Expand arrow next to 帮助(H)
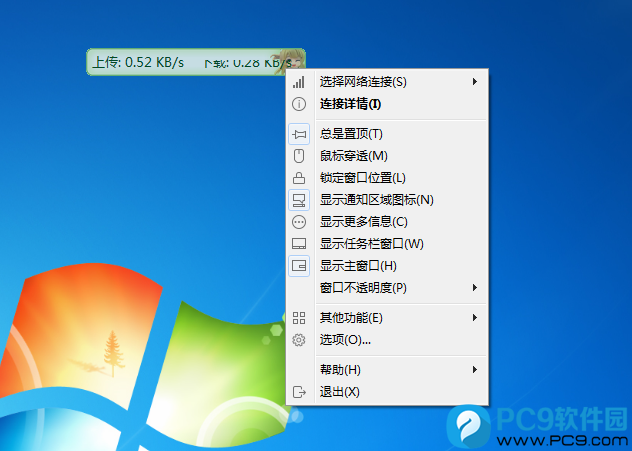632x451 pixels. (x=475, y=370)
